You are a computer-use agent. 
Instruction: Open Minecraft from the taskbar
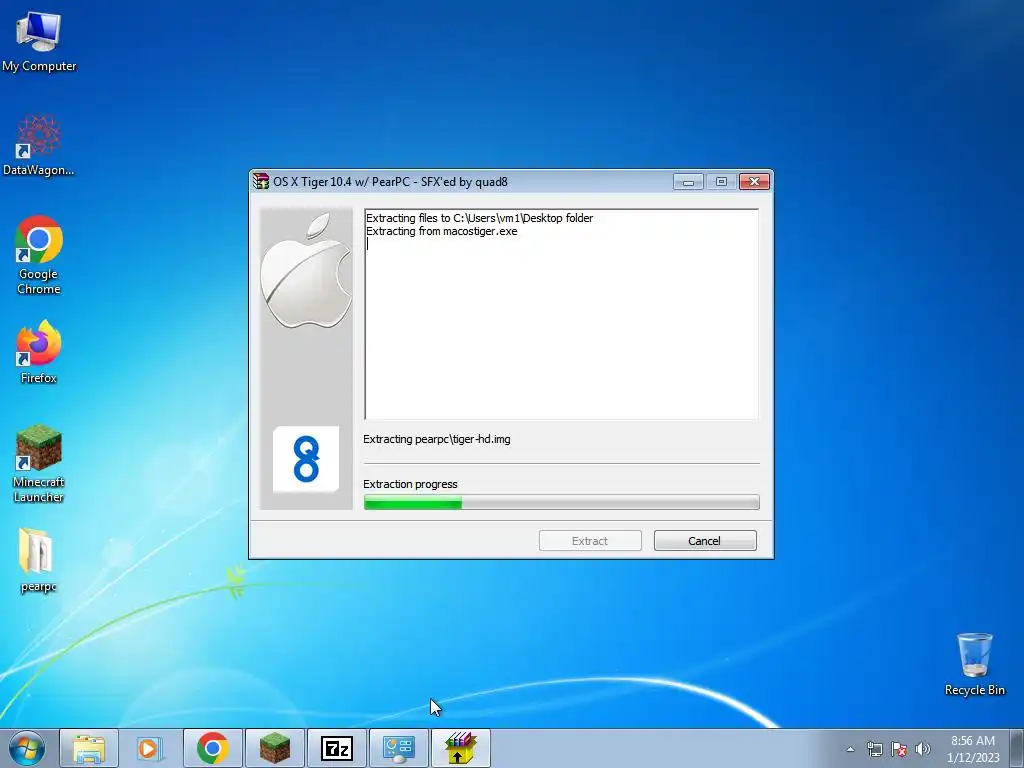[x=274, y=748]
